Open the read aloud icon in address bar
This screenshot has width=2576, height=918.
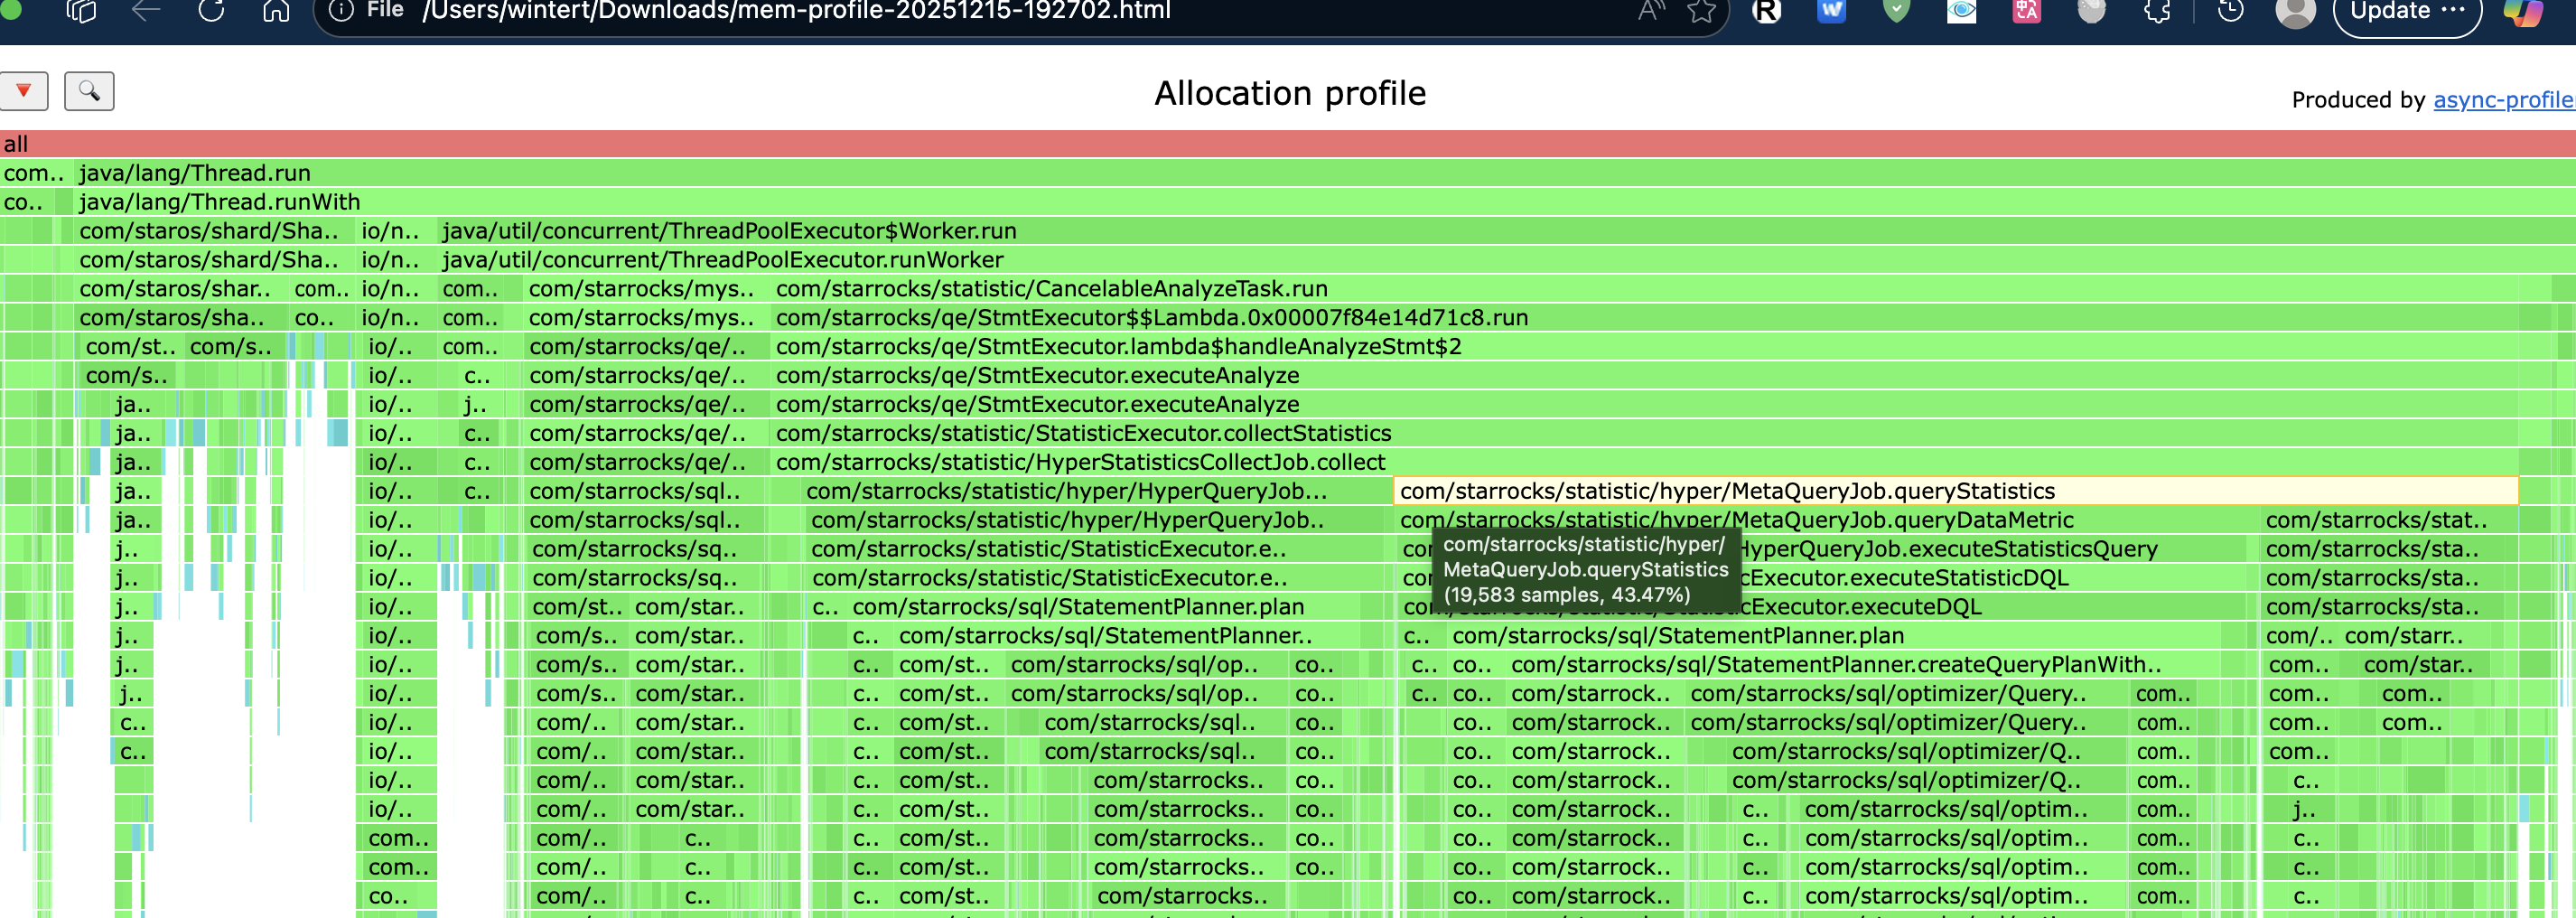[1651, 11]
